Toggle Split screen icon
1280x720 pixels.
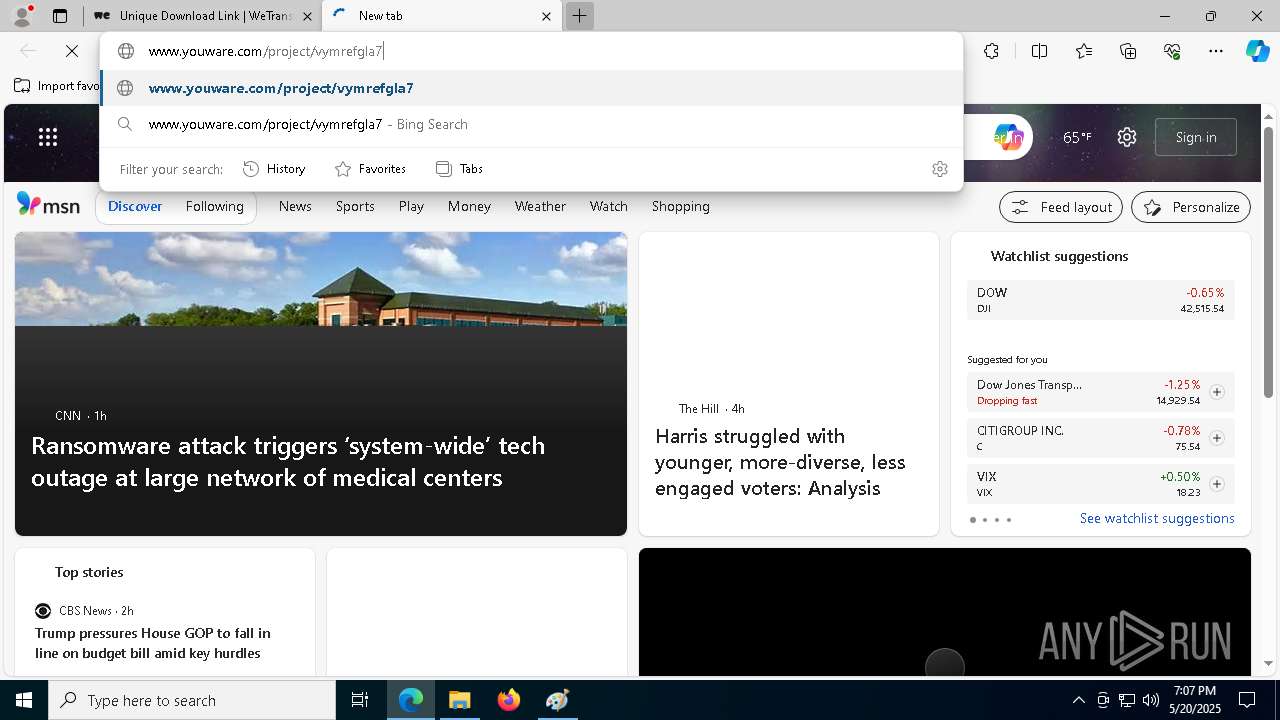click(x=1039, y=51)
